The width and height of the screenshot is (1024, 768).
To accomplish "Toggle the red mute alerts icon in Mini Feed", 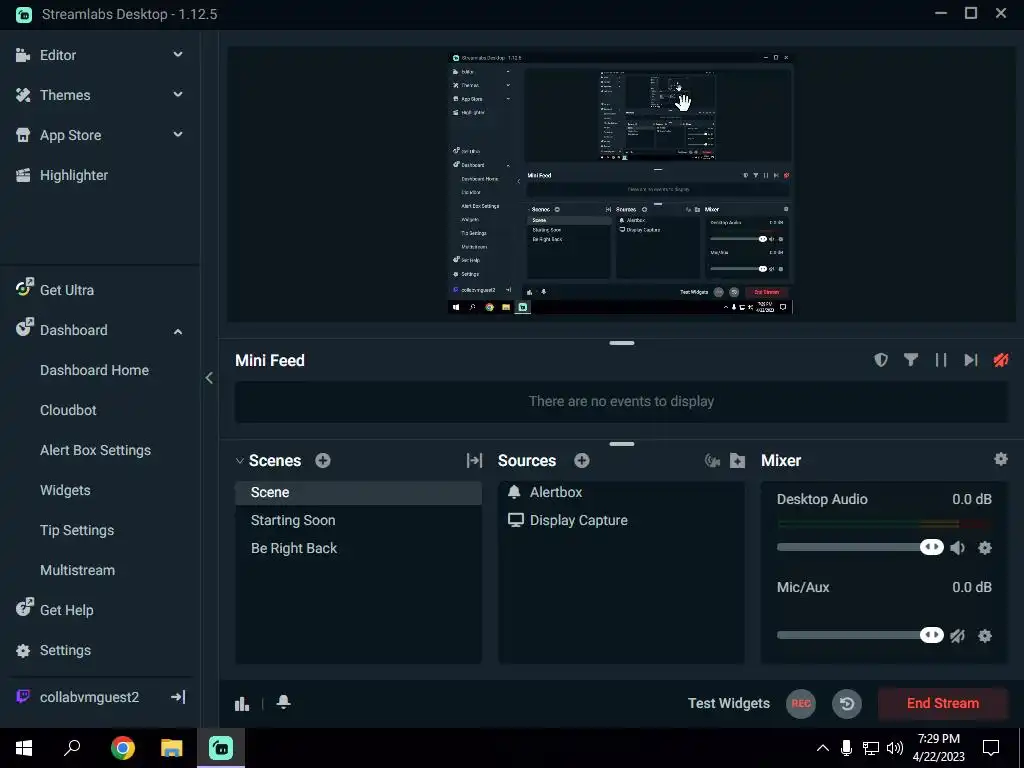I will coord(1001,360).
